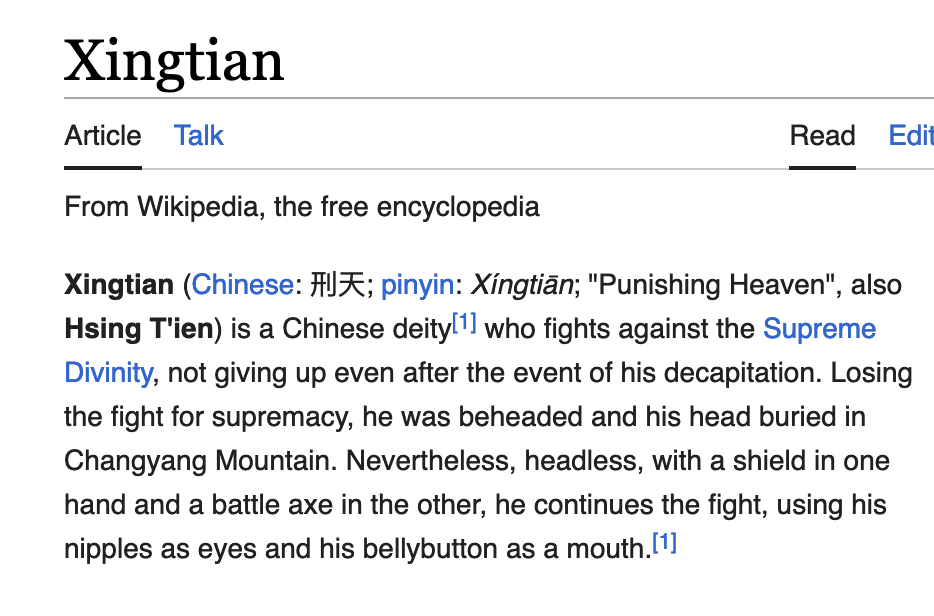Click the word "Supreme" in the link
934x616 pixels.
pyautogui.click(x=819, y=329)
